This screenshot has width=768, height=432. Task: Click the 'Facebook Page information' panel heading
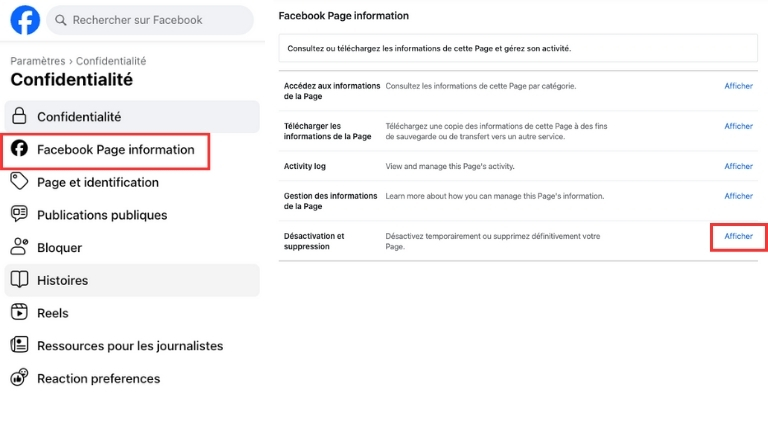(343, 16)
